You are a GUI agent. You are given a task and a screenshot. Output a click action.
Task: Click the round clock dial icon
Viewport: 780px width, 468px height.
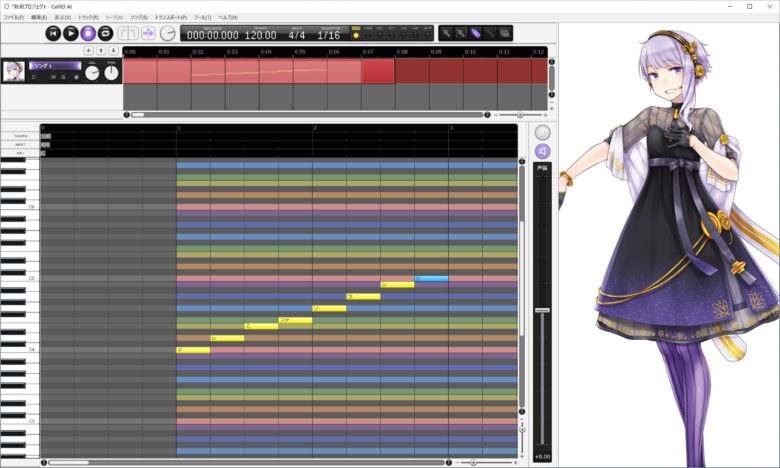pyautogui.click(x=168, y=33)
